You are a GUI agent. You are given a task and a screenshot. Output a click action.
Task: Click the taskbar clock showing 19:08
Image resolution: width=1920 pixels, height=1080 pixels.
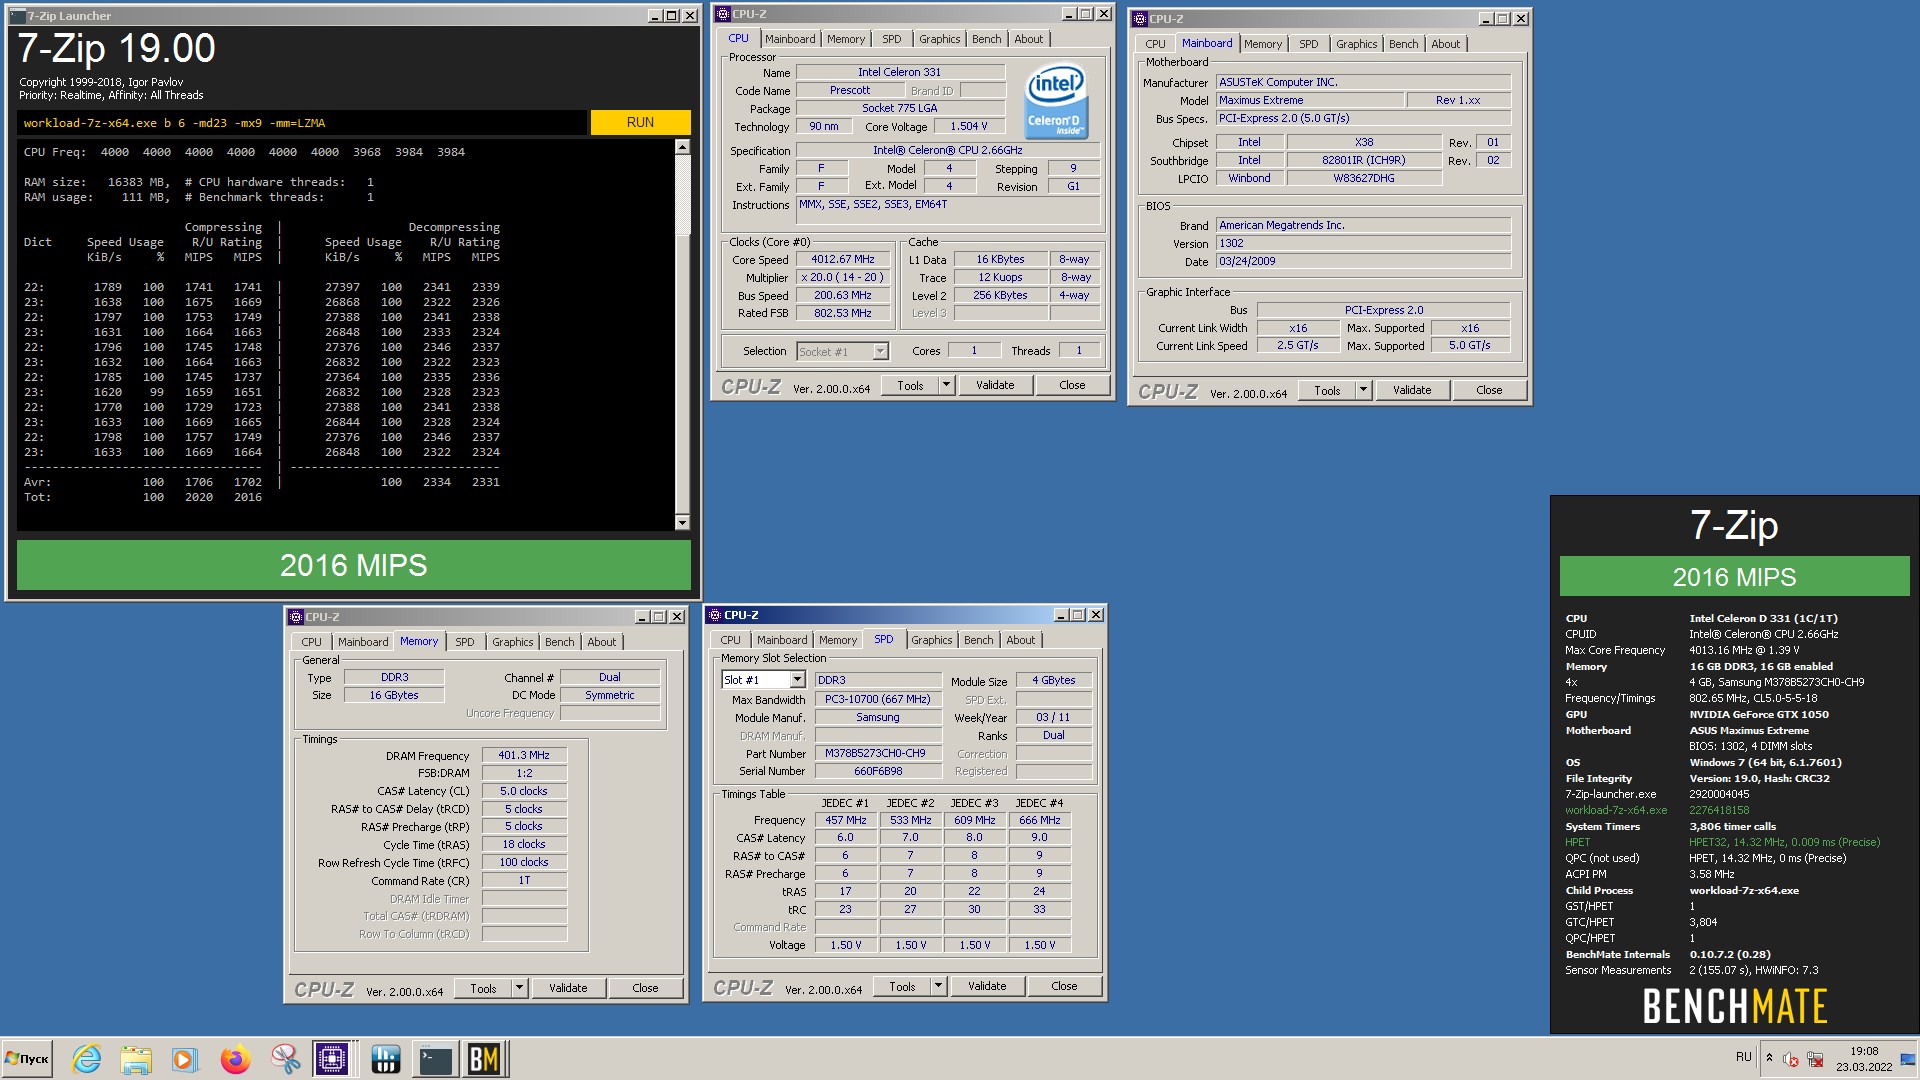coord(1863,1059)
